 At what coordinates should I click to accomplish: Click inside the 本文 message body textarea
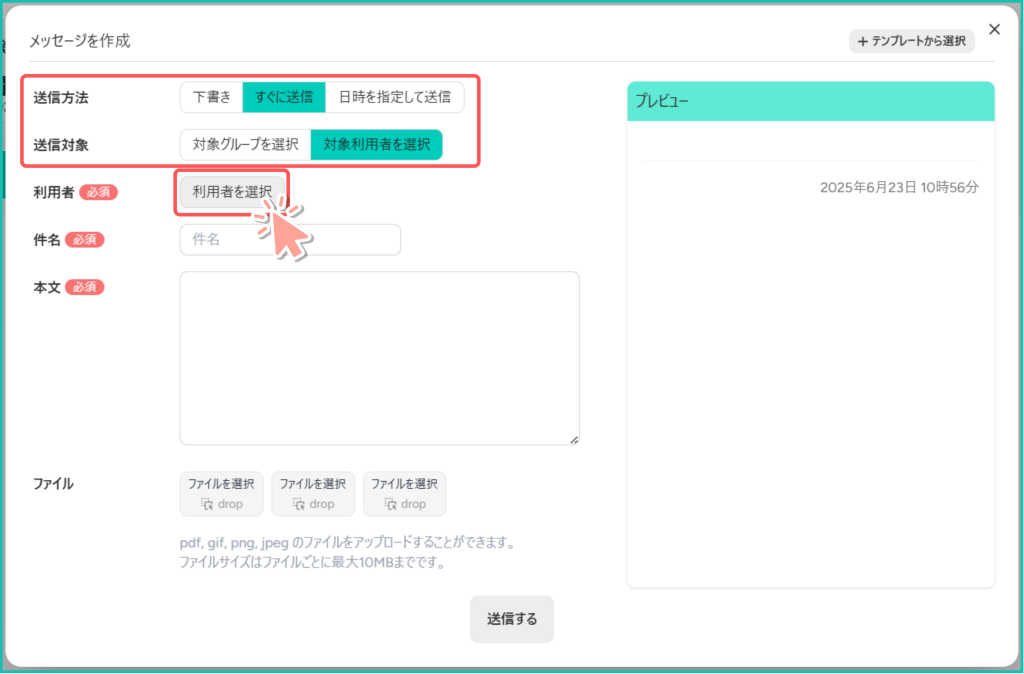tap(379, 357)
